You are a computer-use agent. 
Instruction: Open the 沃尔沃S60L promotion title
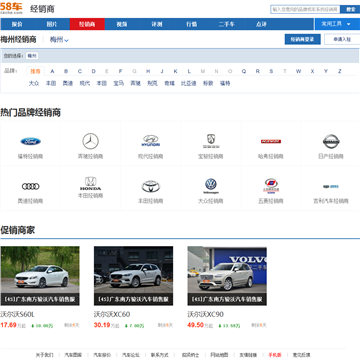(17, 314)
